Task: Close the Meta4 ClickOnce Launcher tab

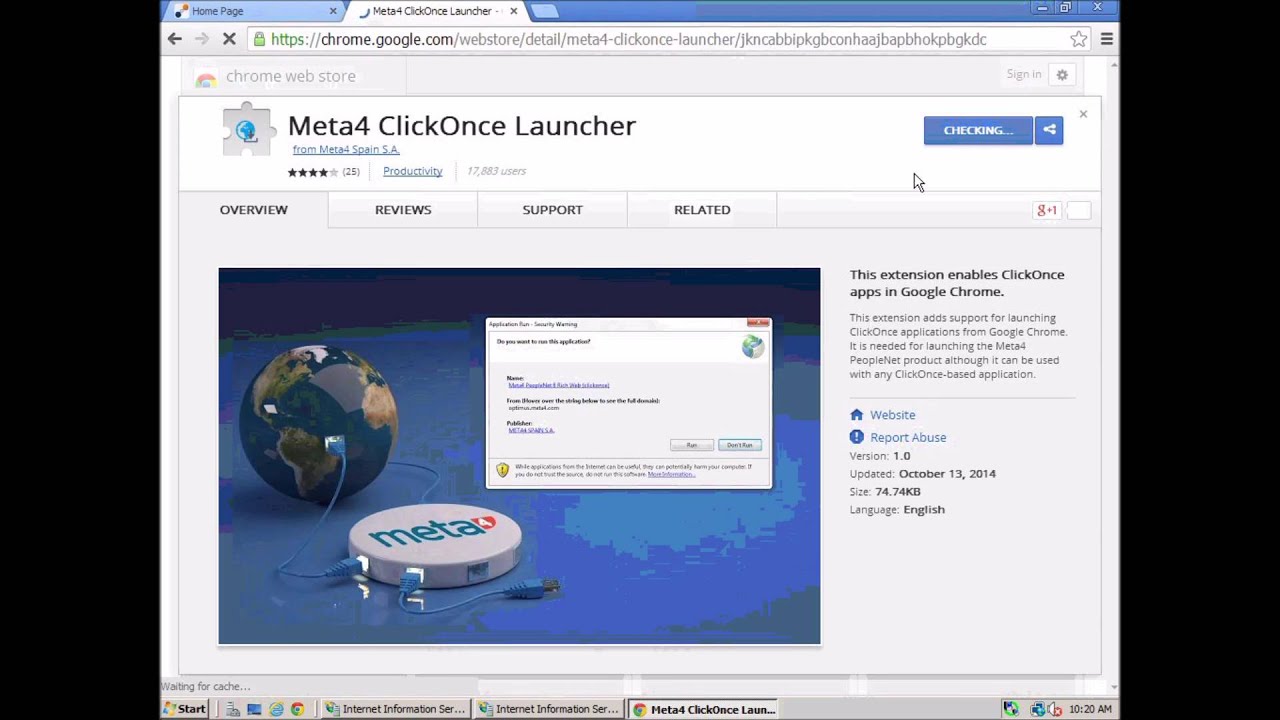Action: click(514, 11)
